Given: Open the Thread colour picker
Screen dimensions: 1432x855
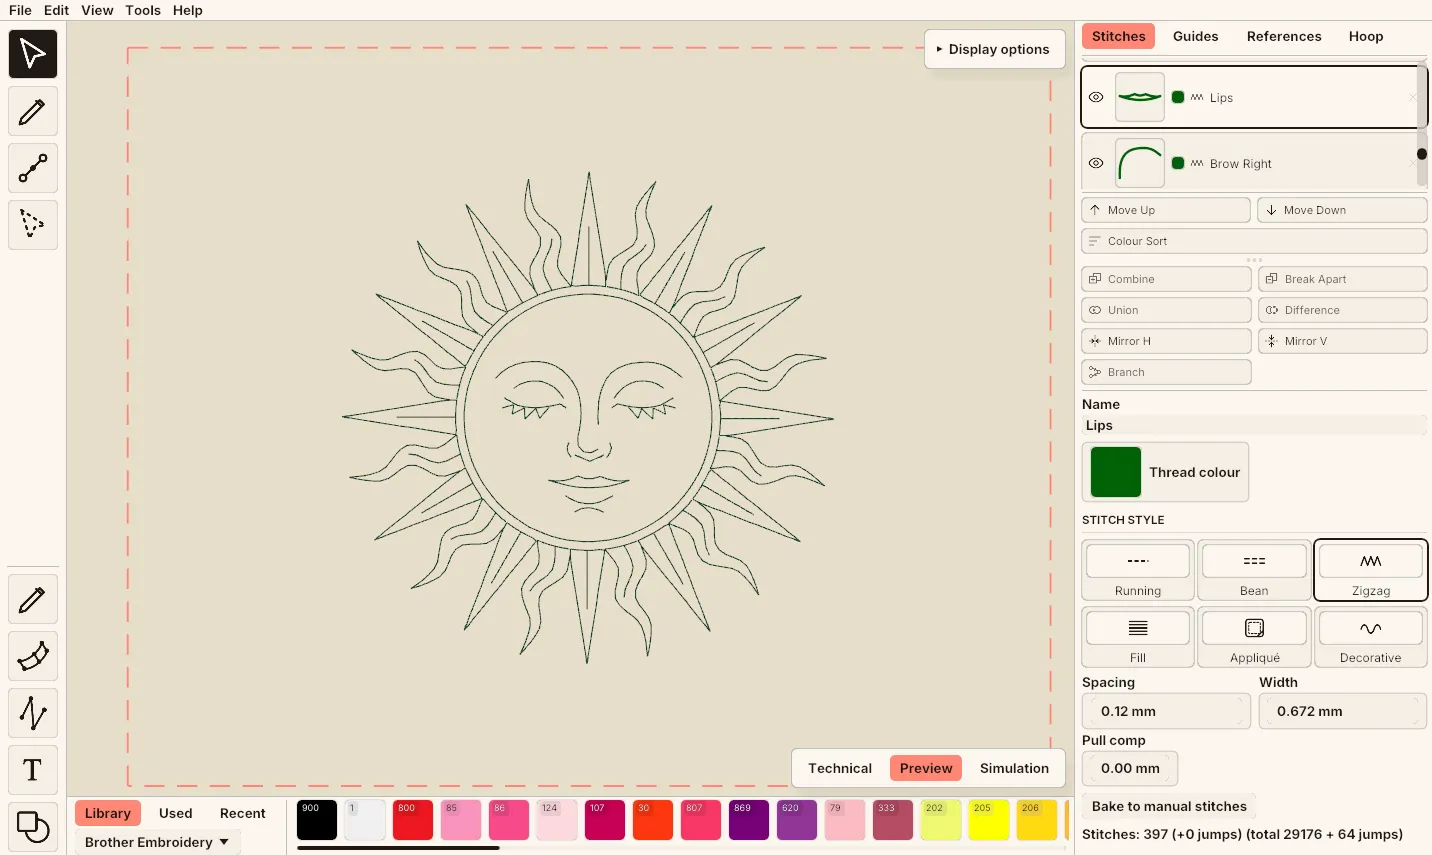Looking at the screenshot, I should [x=1165, y=472].
